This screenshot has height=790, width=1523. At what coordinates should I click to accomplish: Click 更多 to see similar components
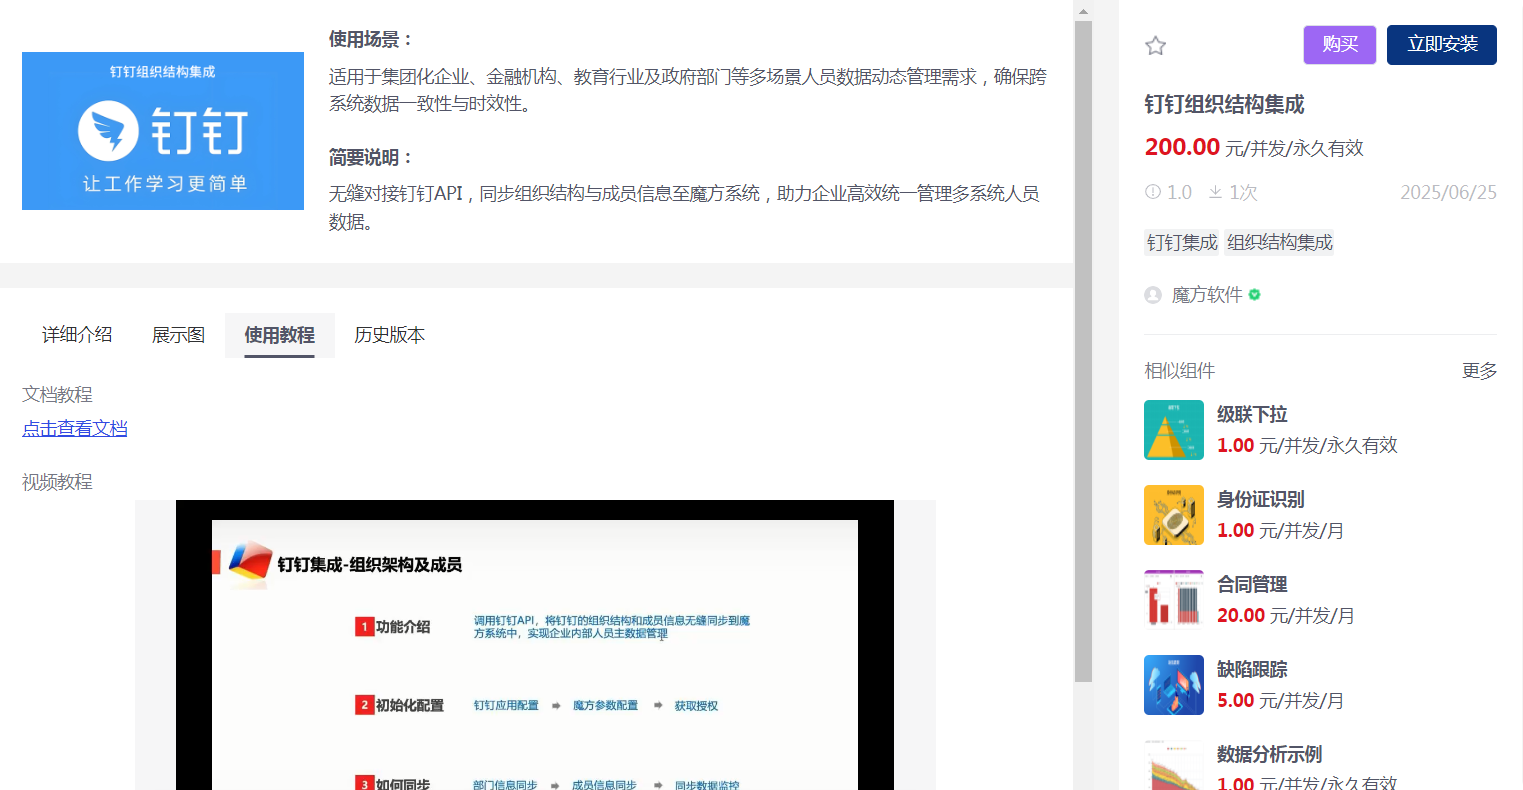pyautogui.click(x=1479, y=371)
